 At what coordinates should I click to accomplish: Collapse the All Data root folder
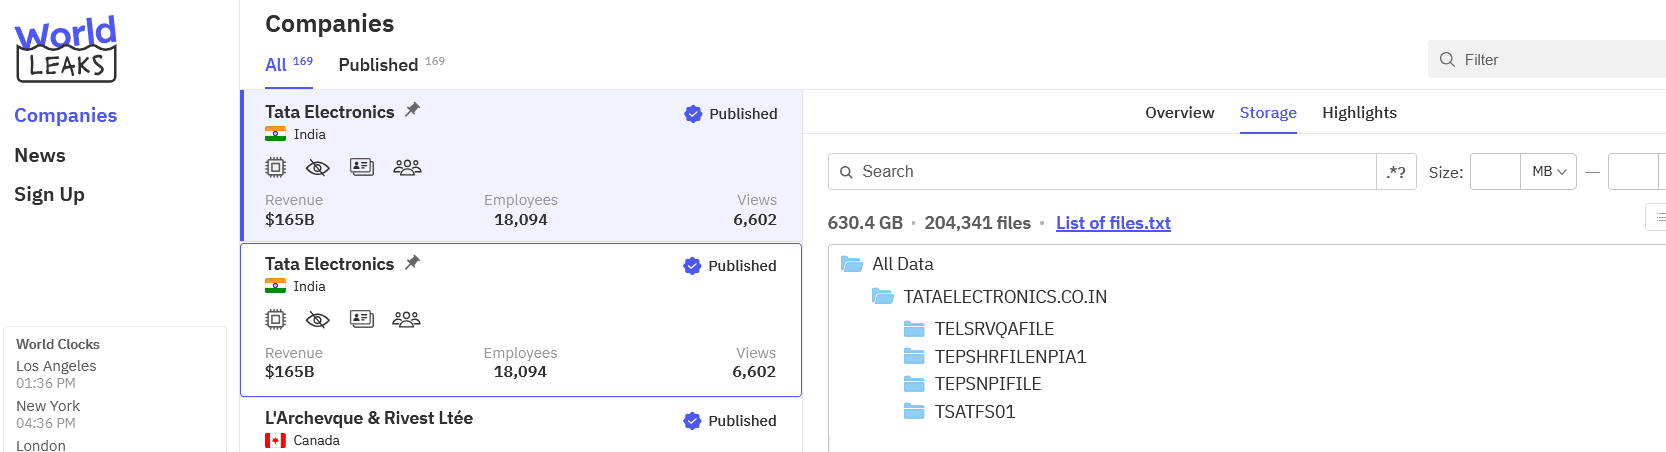(902, 264)
